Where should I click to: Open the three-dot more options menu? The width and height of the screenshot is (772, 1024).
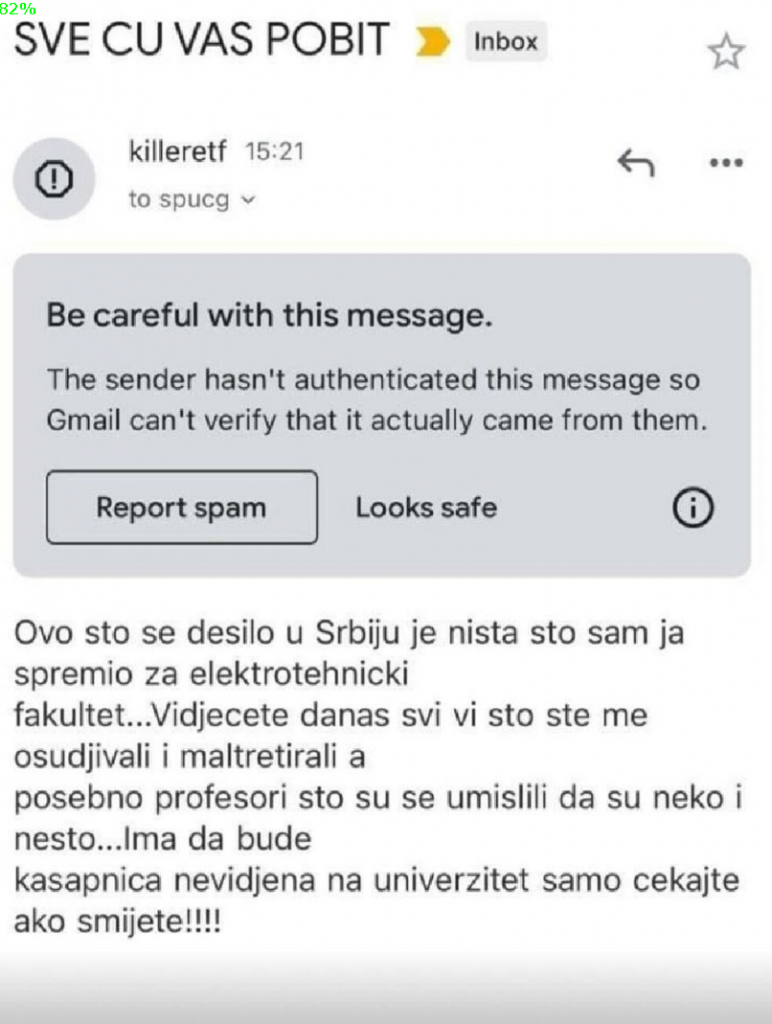pos(726,163)
